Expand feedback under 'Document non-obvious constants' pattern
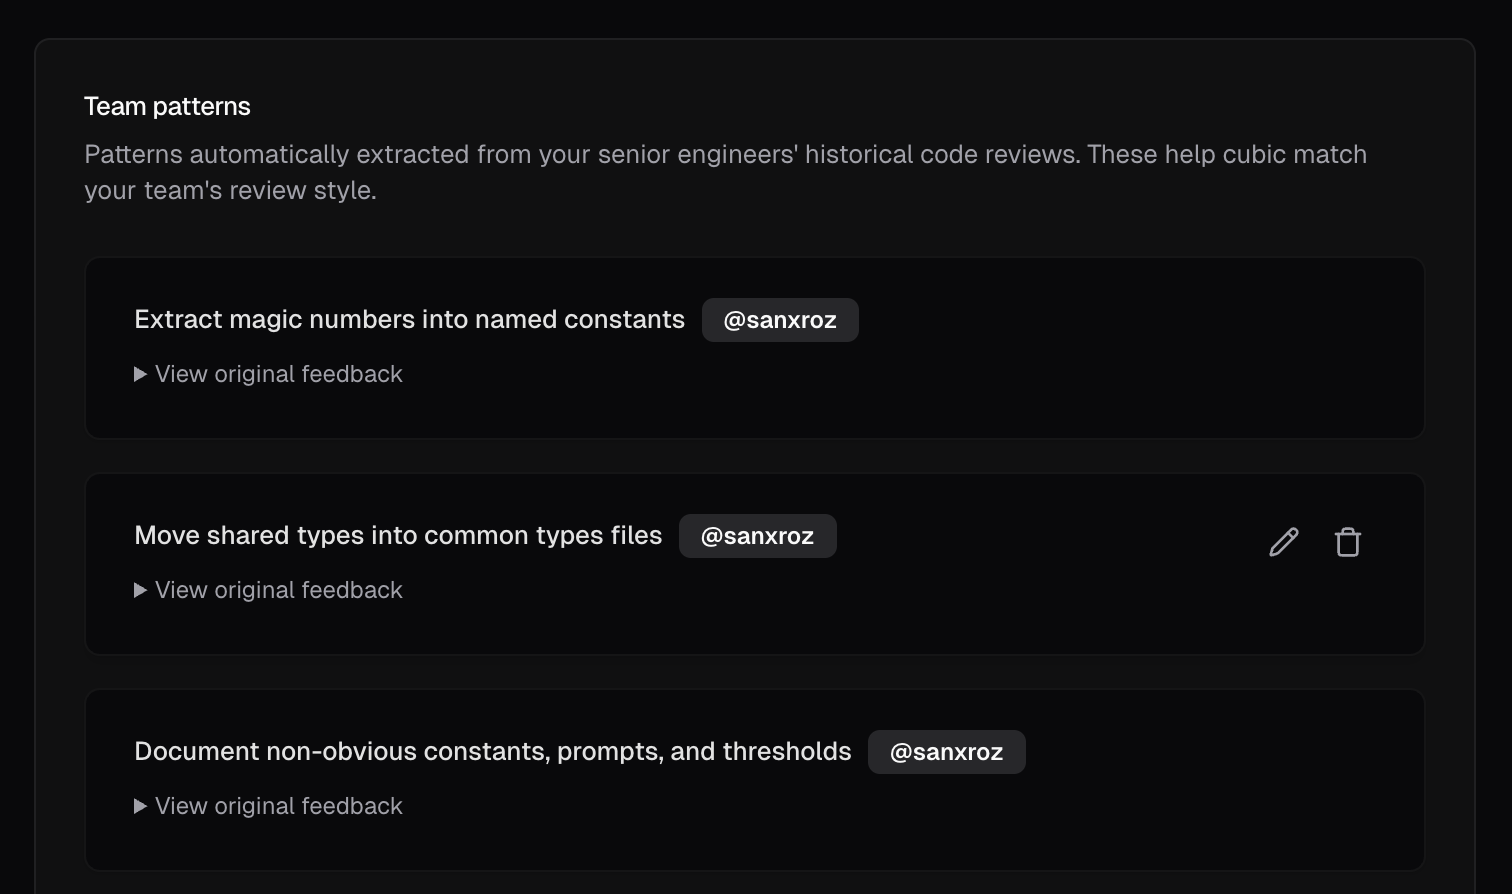The width and height of the screenshot is (1512, 894). click(278, 805)
